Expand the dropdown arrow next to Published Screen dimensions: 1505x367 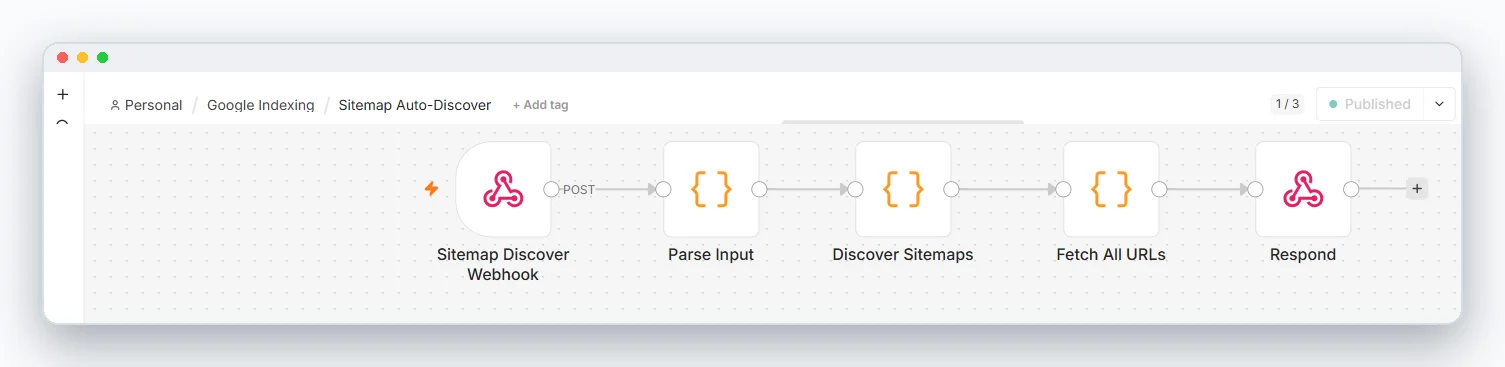[x=1438, y=104]
